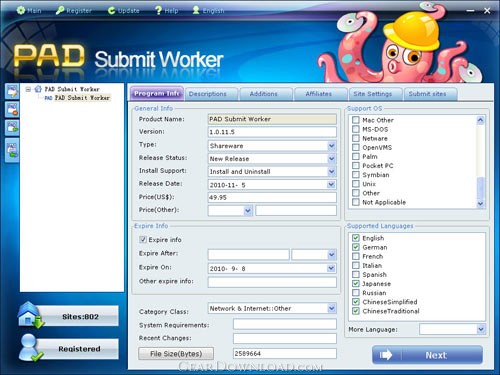Click the PAD icon with the orange badge
Viewport: 500px width, 375px height.
tap(12, 110)
